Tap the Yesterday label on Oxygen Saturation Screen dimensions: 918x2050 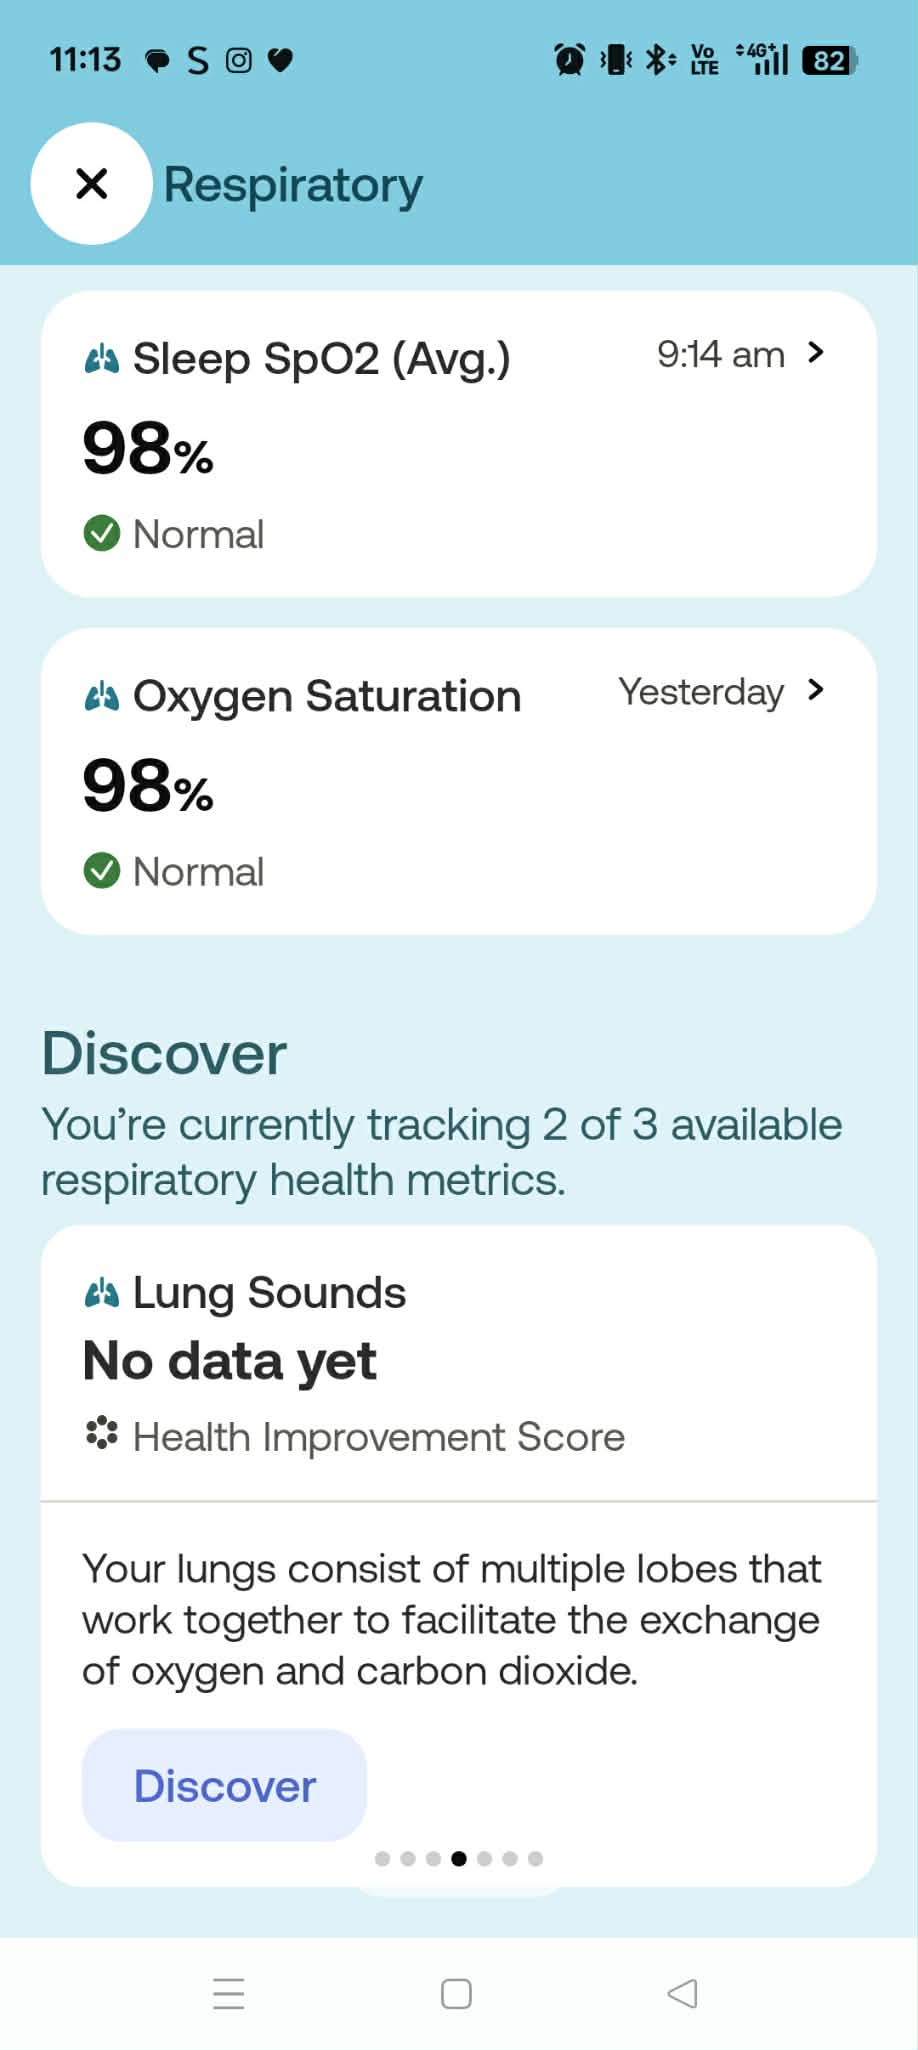tap(700, 691)
